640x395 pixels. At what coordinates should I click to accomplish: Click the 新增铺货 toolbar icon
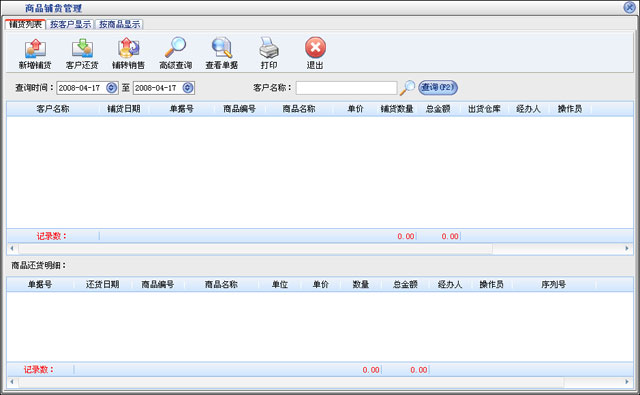pos(35,49)
